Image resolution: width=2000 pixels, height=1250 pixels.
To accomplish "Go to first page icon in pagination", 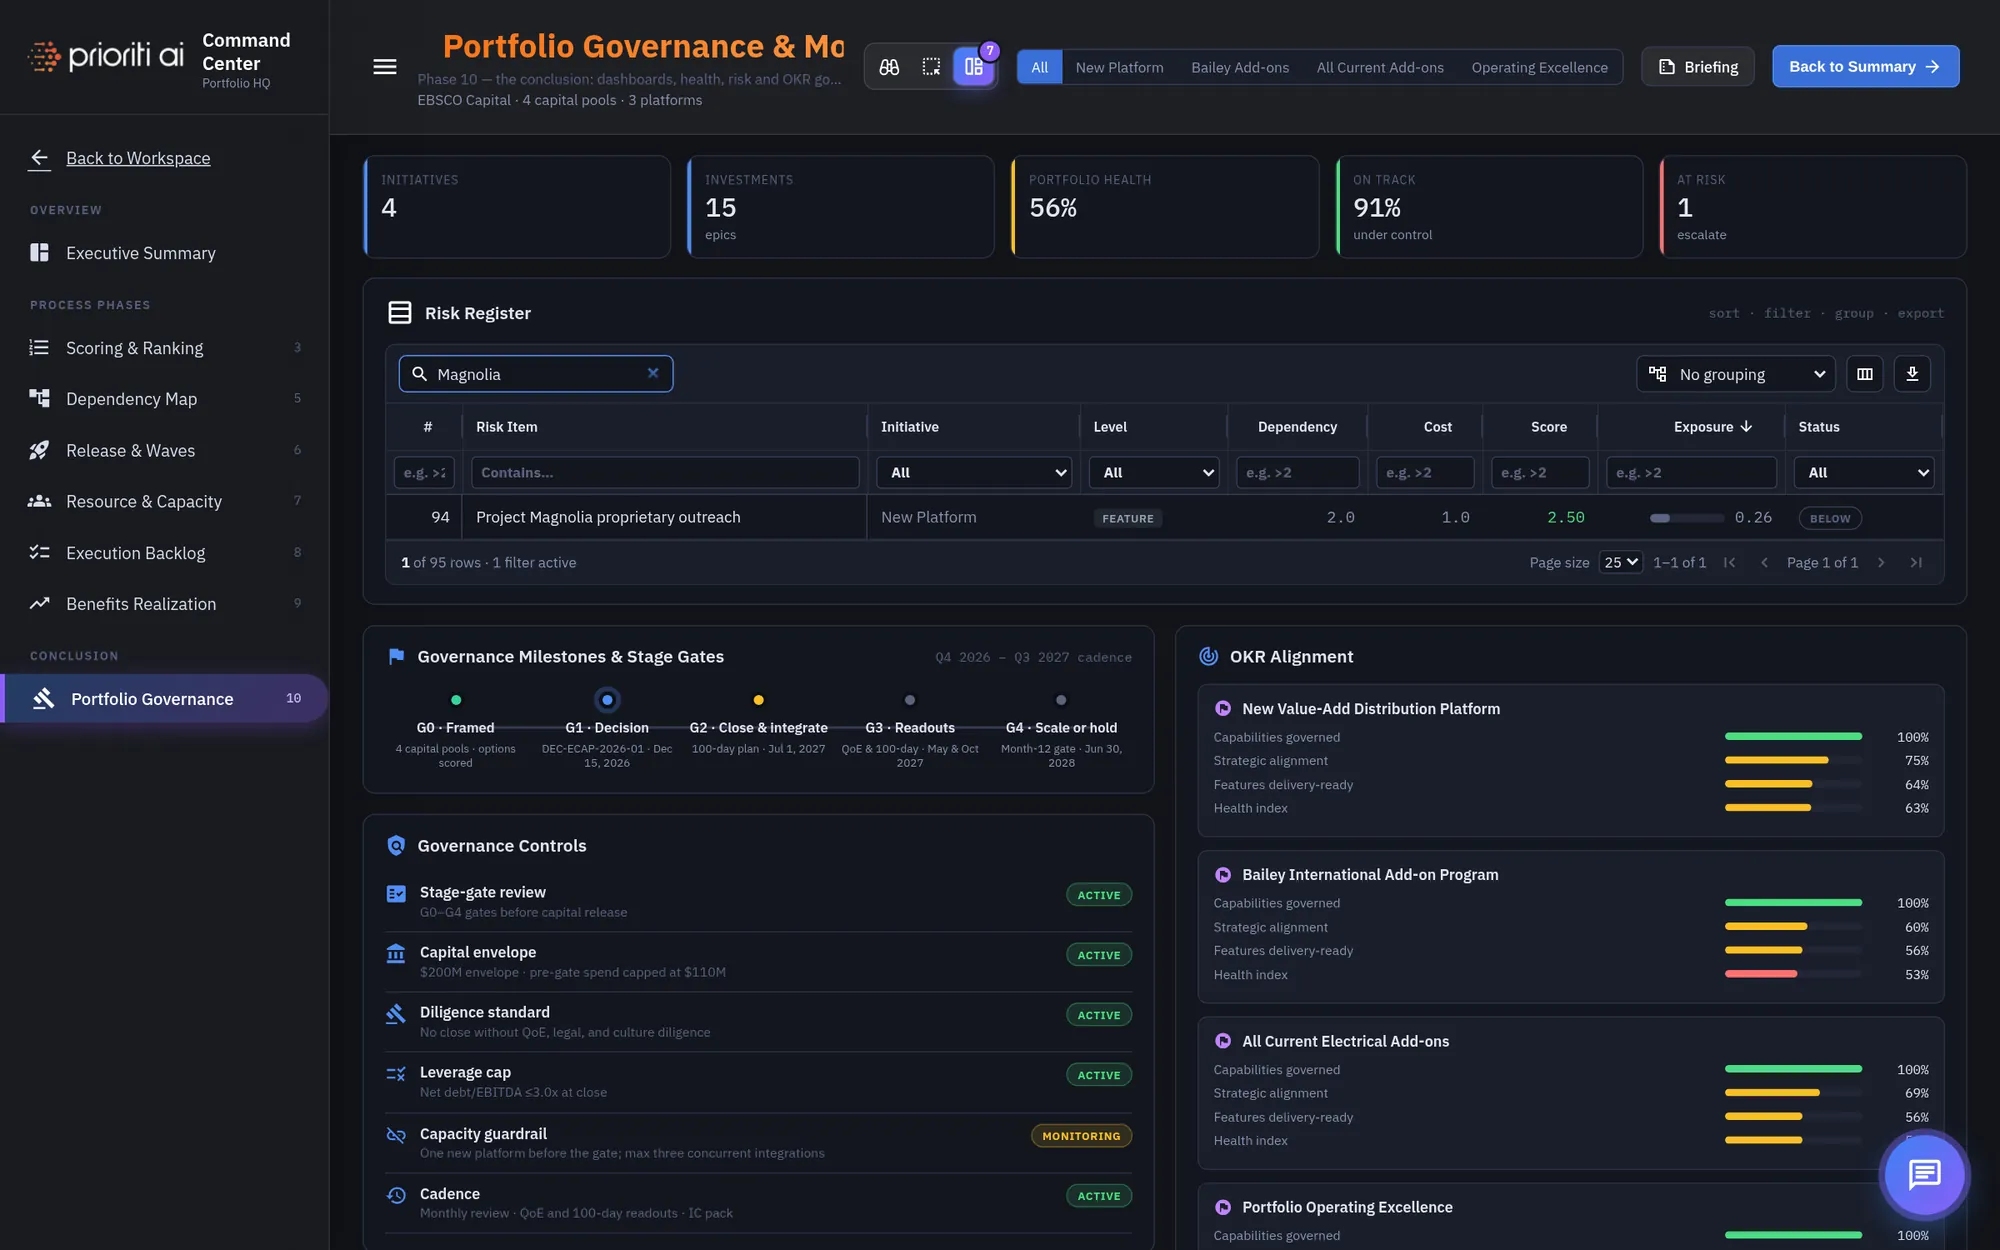I will tap(1729, 562).
